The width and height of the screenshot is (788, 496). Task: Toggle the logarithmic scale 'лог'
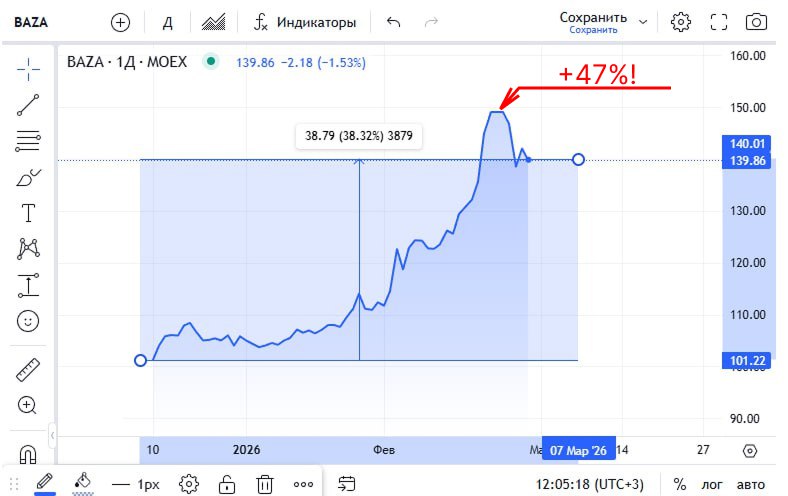point(712,484)
